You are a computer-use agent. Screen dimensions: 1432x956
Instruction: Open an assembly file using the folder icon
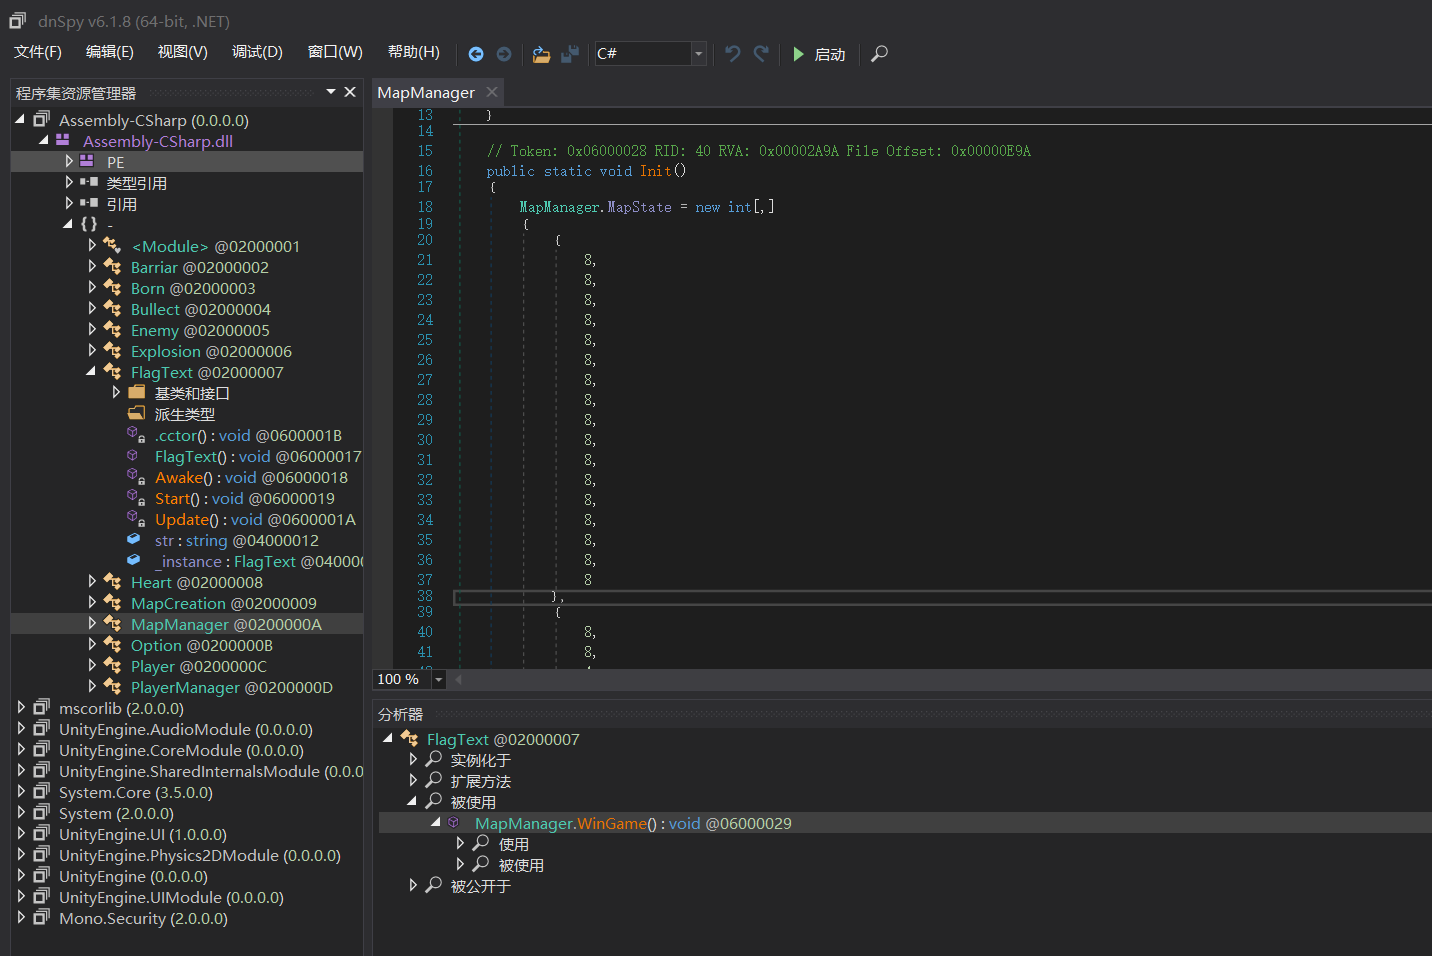(541, 54)
